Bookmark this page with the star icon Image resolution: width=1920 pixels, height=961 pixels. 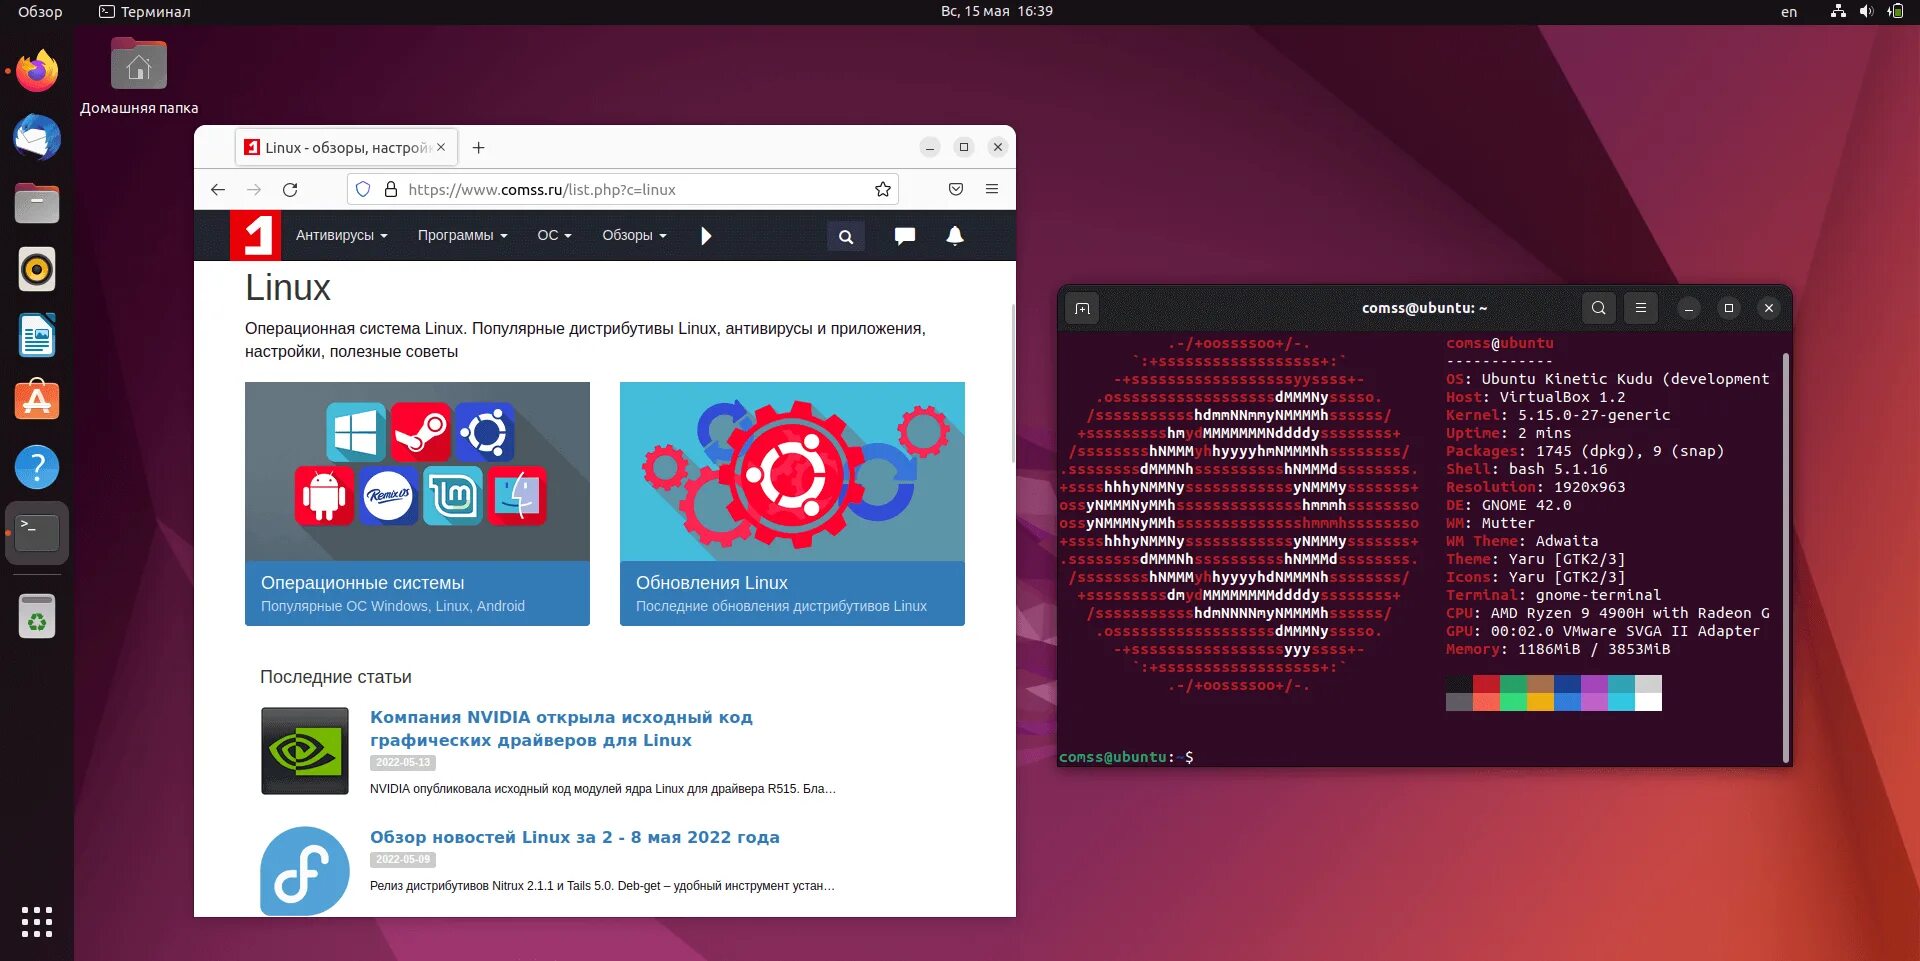[x=883, y=189]
